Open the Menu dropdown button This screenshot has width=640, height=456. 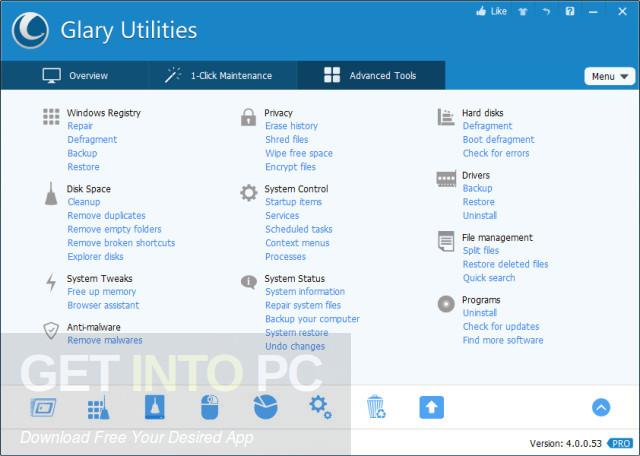point(609,76)
